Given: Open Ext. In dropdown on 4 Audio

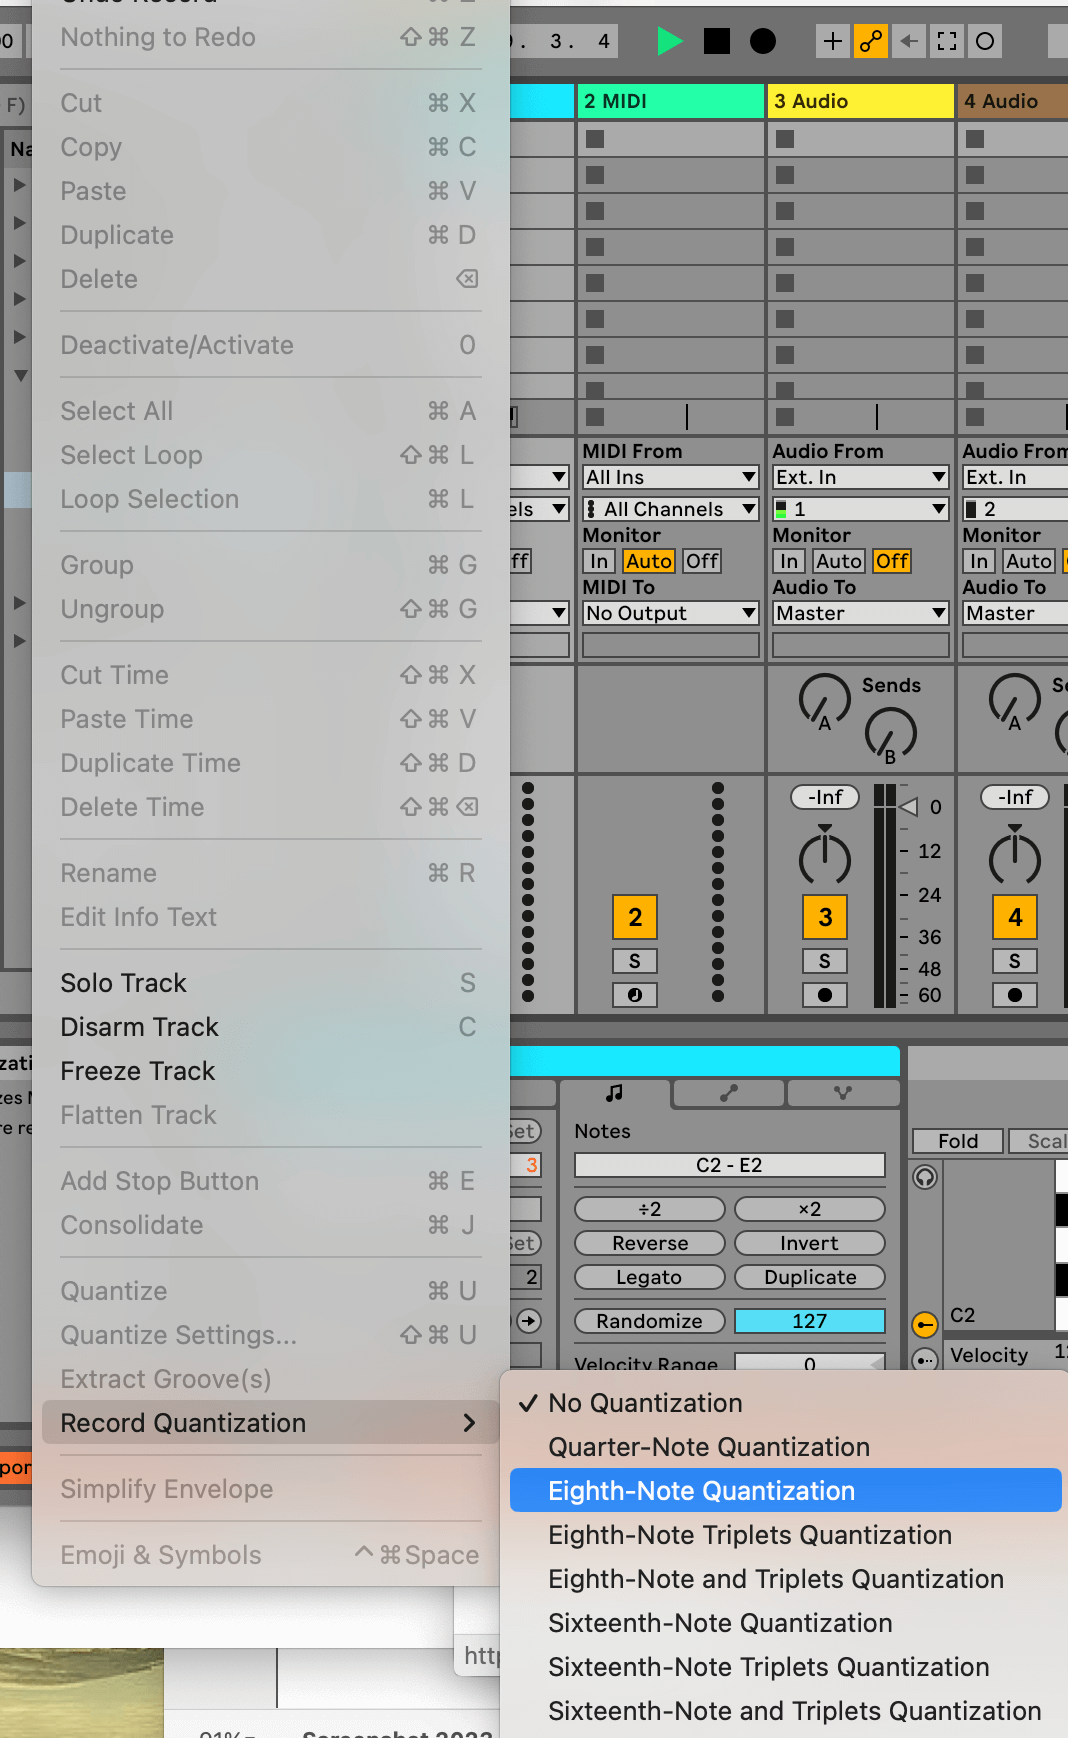Looking at the screenshot, I should click(1015, 477).
